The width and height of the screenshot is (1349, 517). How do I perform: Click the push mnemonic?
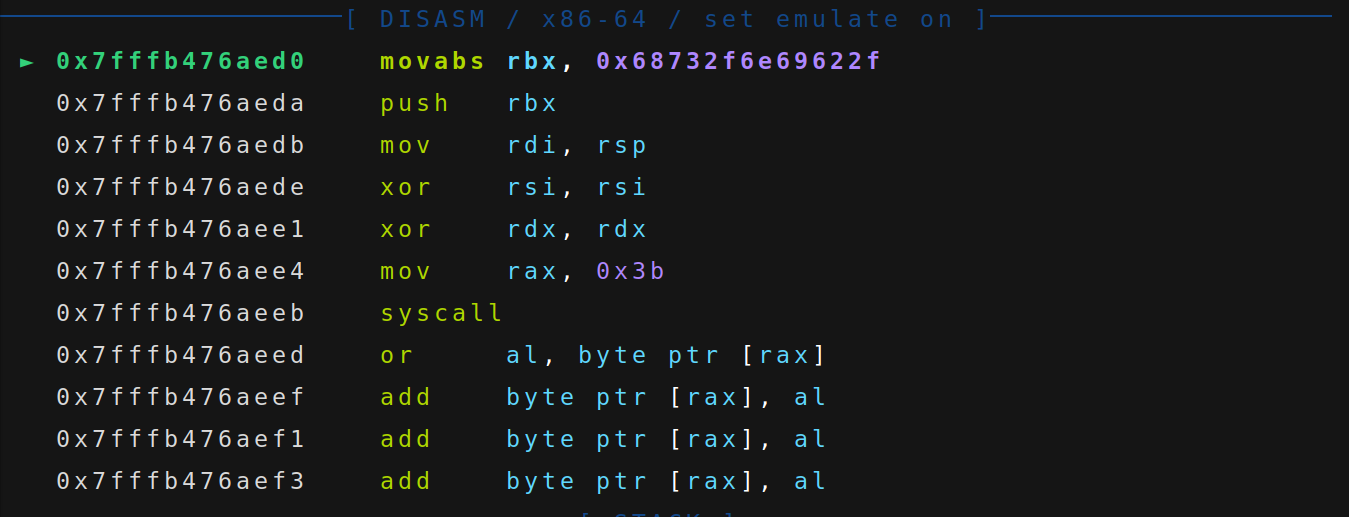coord(414,104)
